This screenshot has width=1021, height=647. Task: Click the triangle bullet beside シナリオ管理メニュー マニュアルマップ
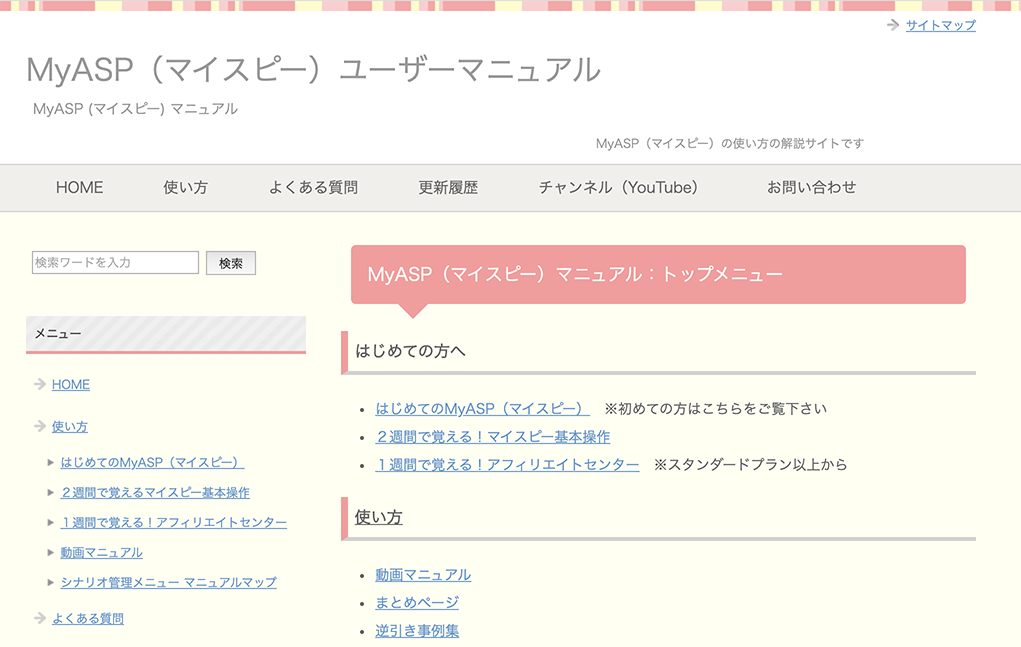click(x=50, y=583)
